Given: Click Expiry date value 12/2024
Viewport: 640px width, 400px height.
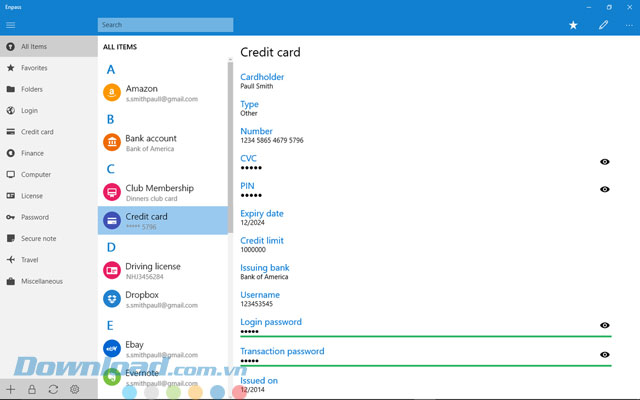Looking at the screenshot, I should point(252,222).
